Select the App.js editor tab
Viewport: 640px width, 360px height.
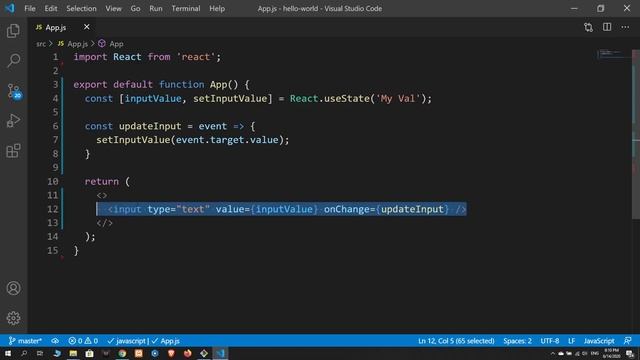click(61, 27)
